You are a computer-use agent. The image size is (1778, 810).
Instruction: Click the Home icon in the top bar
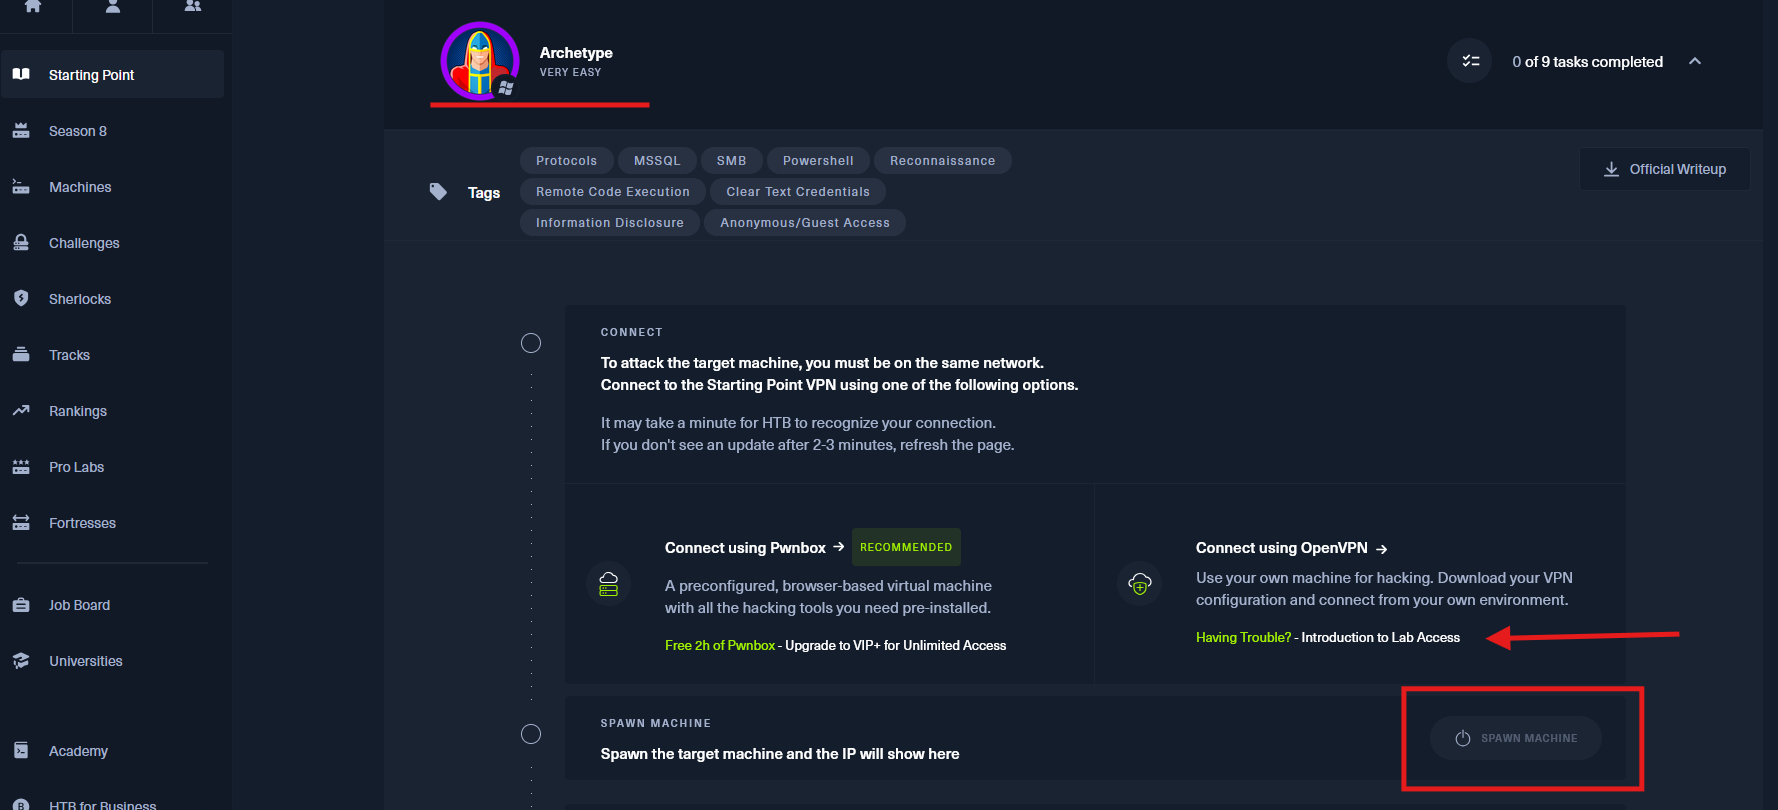tap(33, 6)
